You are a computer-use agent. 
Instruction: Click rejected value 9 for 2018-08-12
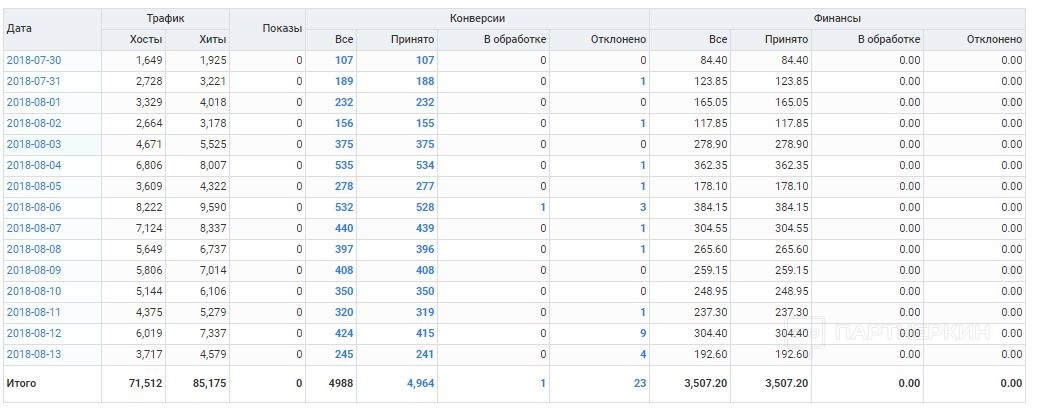[x=643, y=333]
